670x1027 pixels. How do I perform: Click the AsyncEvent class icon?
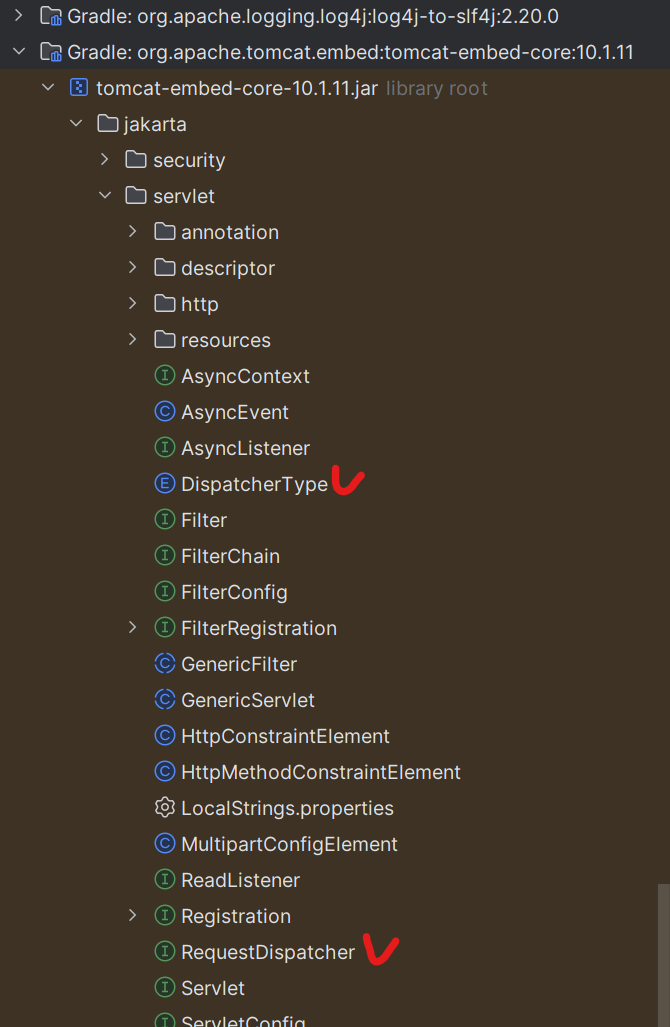pos(165,412)
